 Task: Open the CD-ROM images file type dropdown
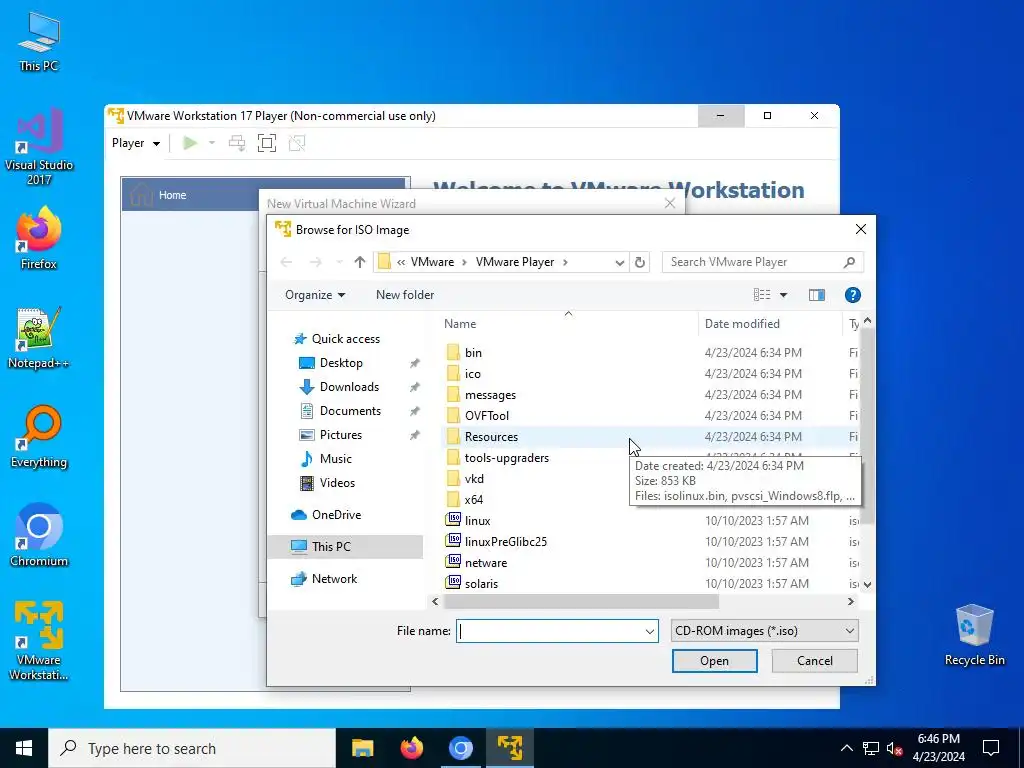pyautogui.click(x=764, y=631)
